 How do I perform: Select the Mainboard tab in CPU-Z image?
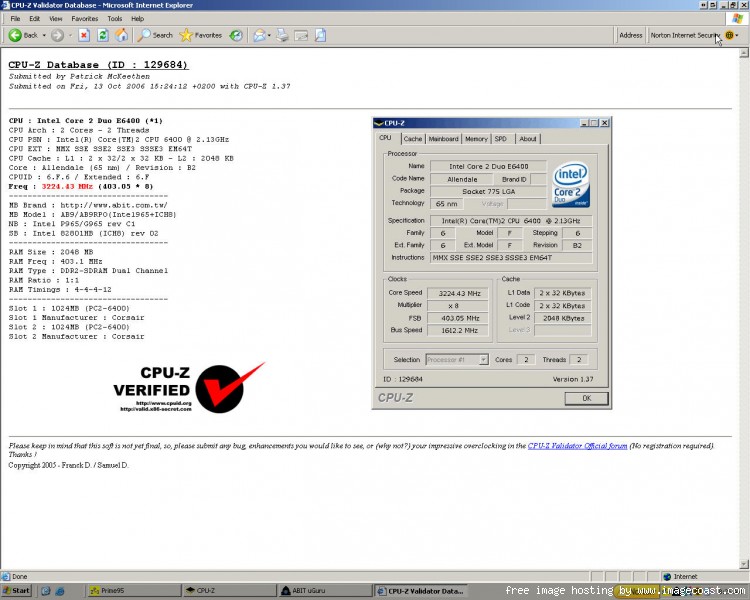tap(443, 139)
